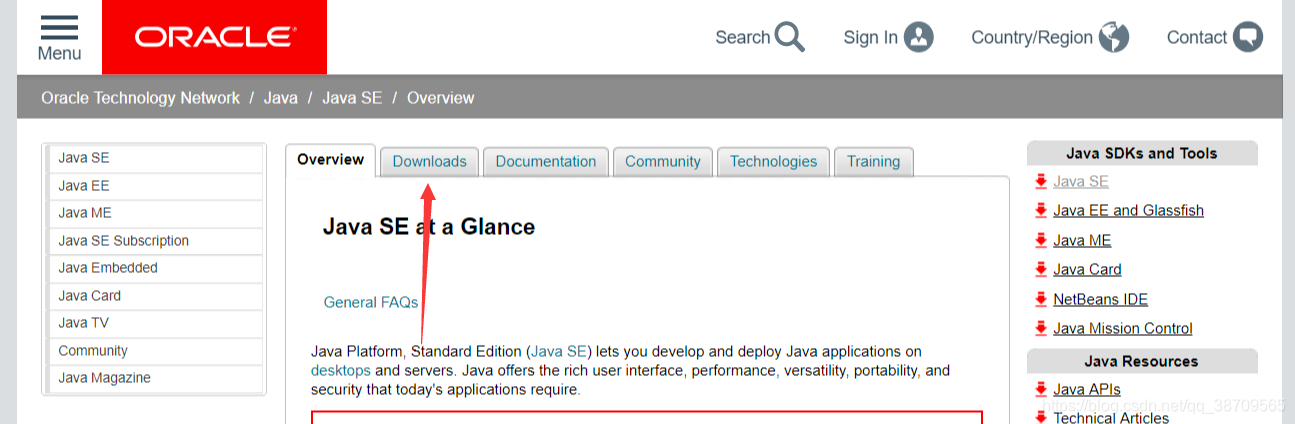Click the Search magnifier icon
The width and height of the screenshot is (1295, 424).
click(x=790, y=38)
